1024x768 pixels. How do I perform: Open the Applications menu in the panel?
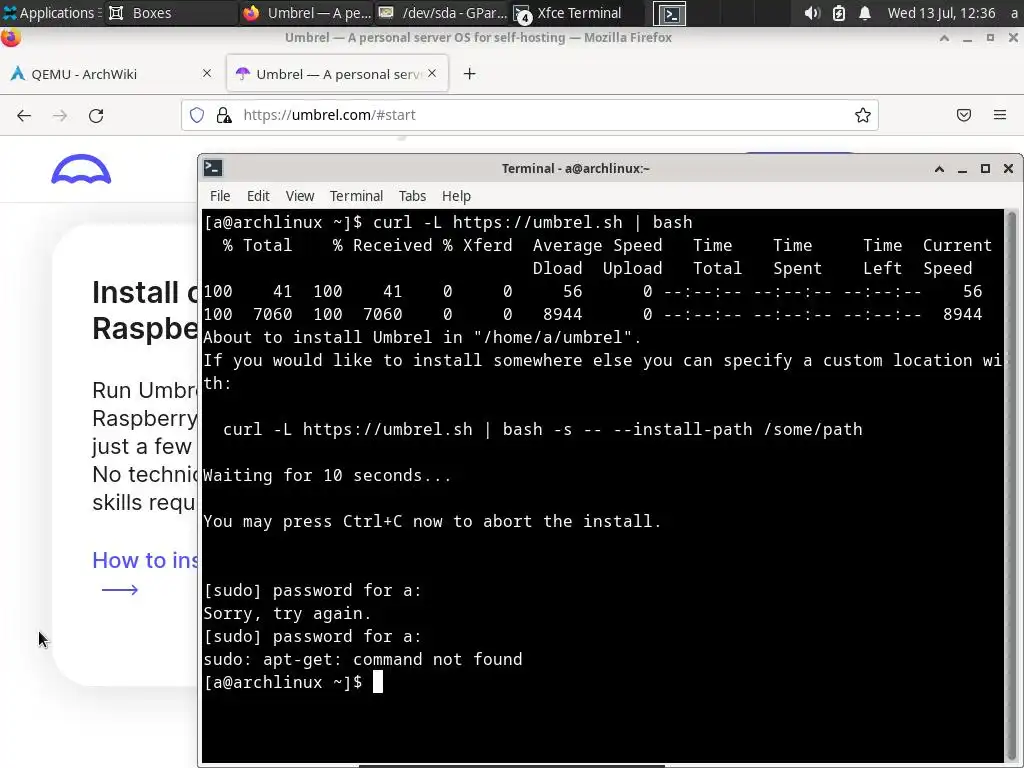52,13
